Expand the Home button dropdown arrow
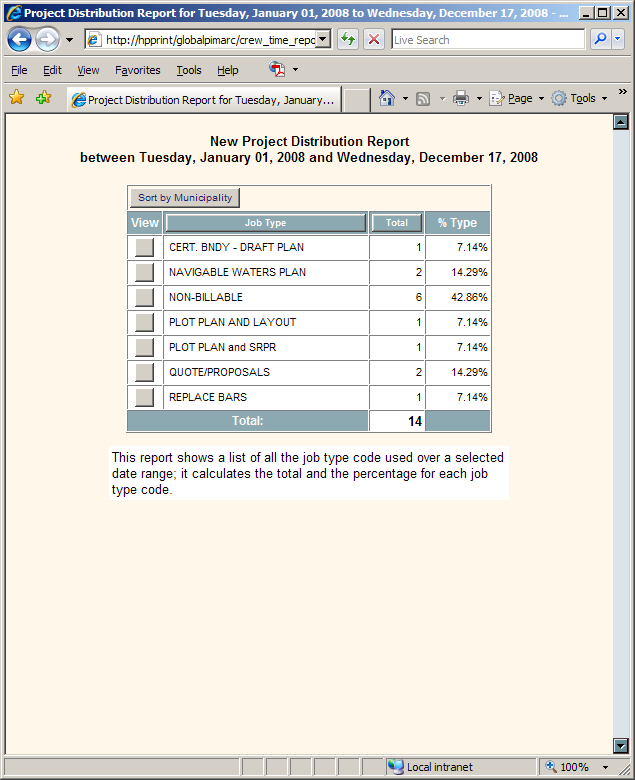The height and width of the screenshot is (780, 635). tap(405, 98)
